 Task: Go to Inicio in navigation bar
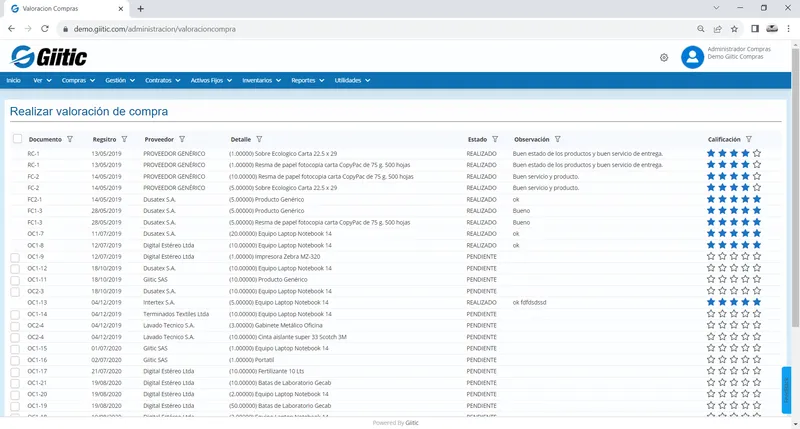tap(14, 81)
